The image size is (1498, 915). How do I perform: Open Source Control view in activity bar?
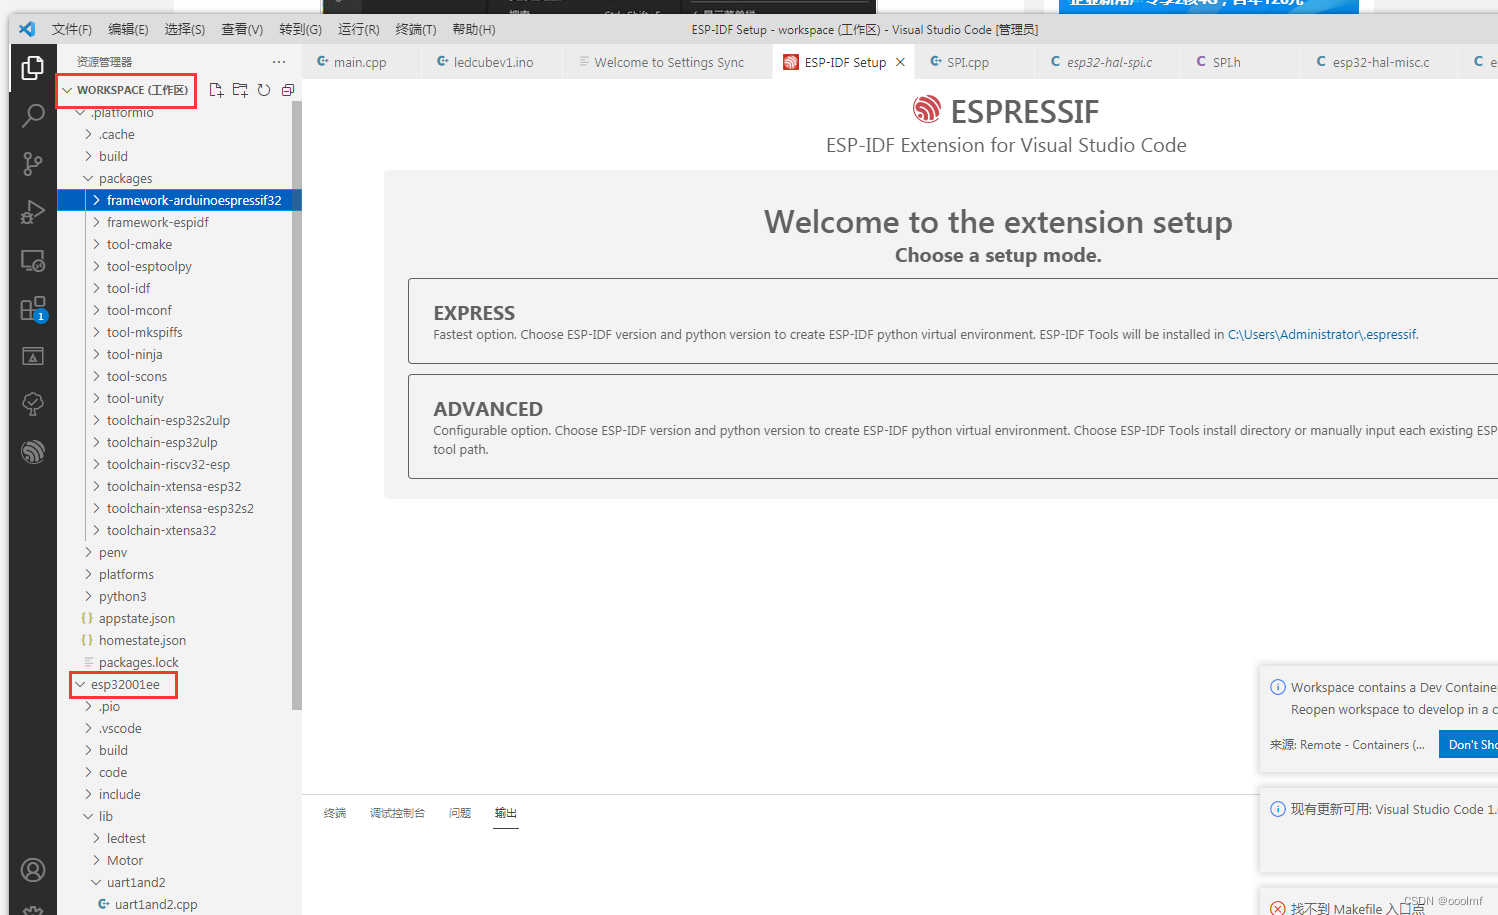tap(33, 164)
